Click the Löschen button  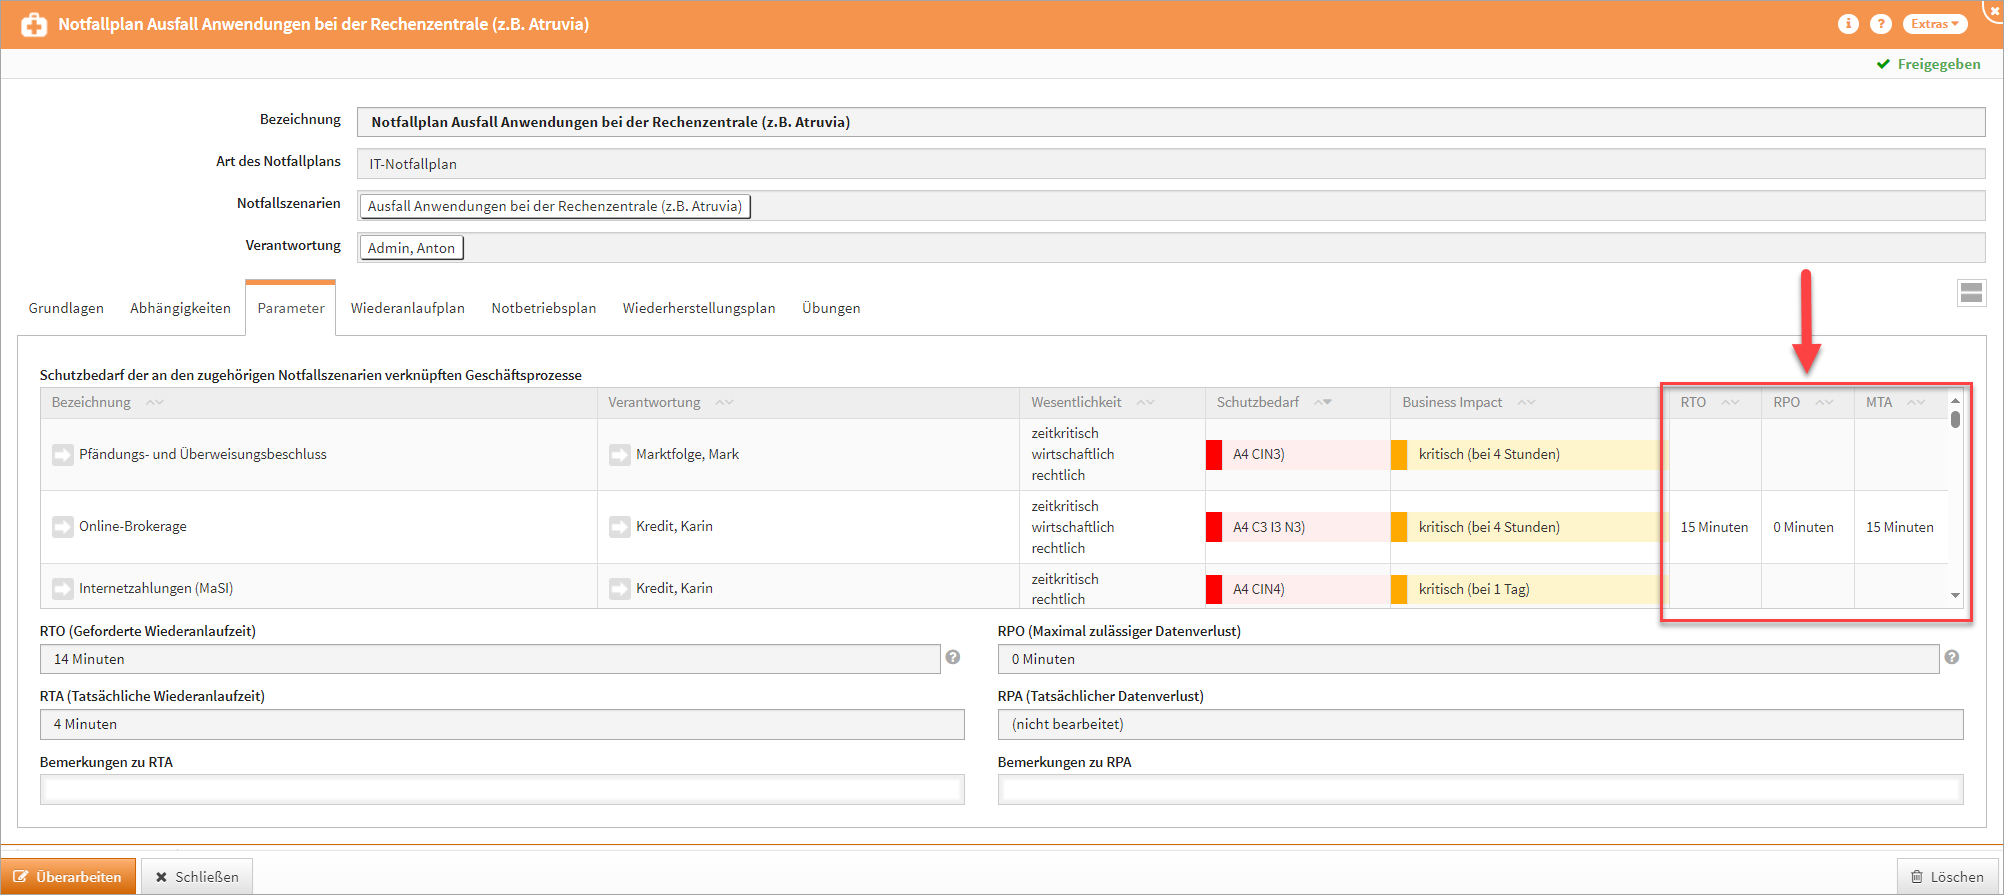pyautogui.click(x=1946, y=877)
